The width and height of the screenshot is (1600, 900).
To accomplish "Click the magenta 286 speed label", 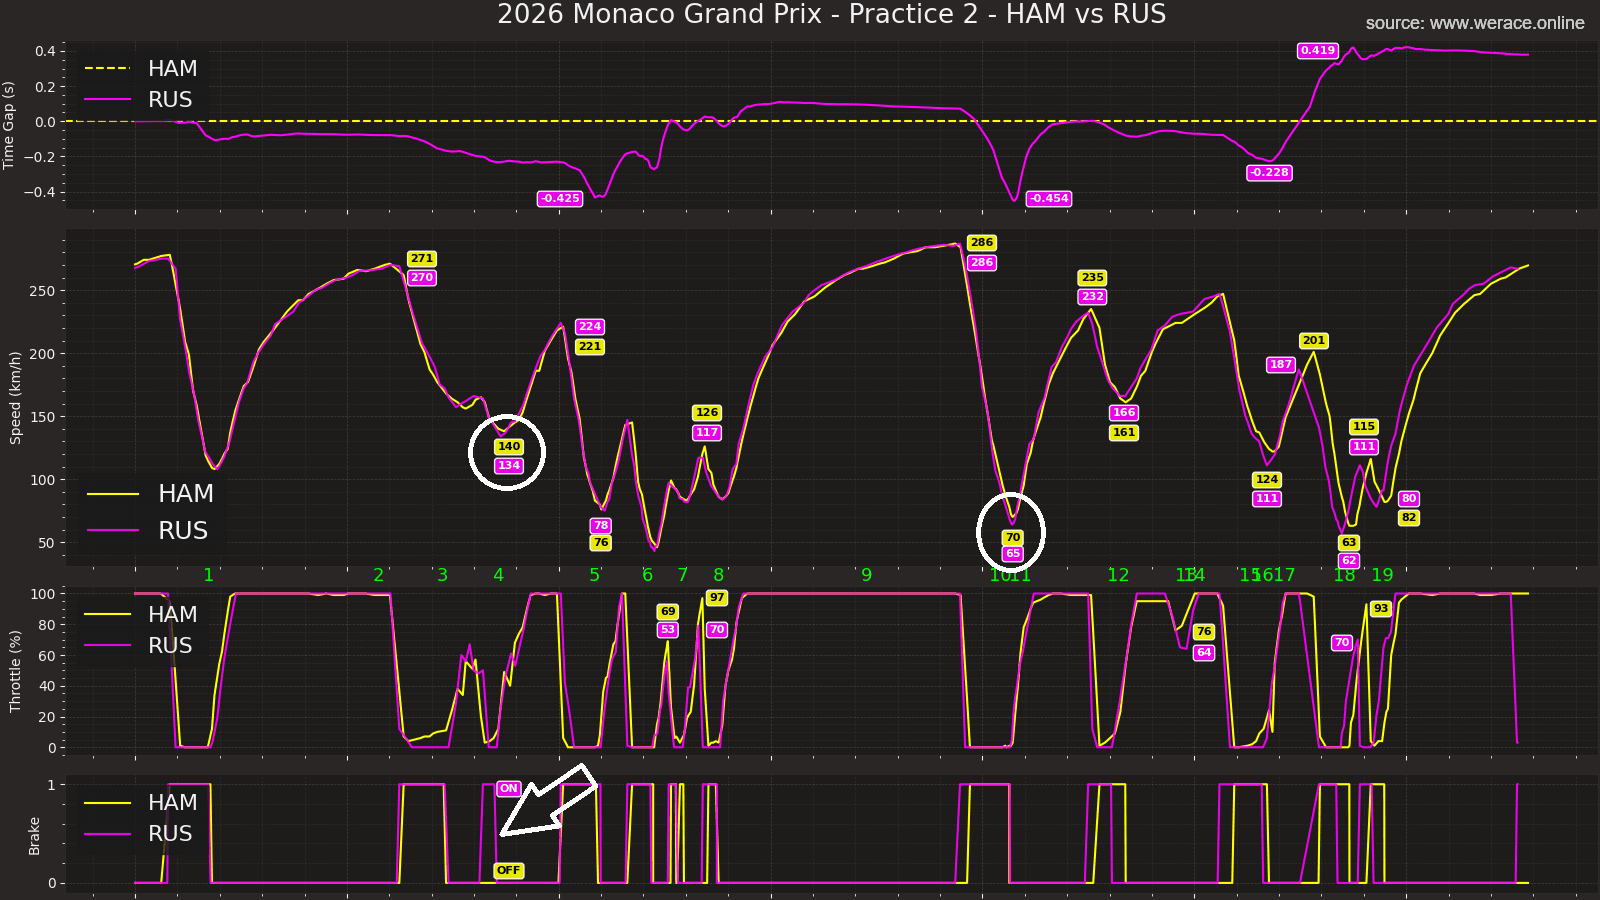I will coord(982,262).
